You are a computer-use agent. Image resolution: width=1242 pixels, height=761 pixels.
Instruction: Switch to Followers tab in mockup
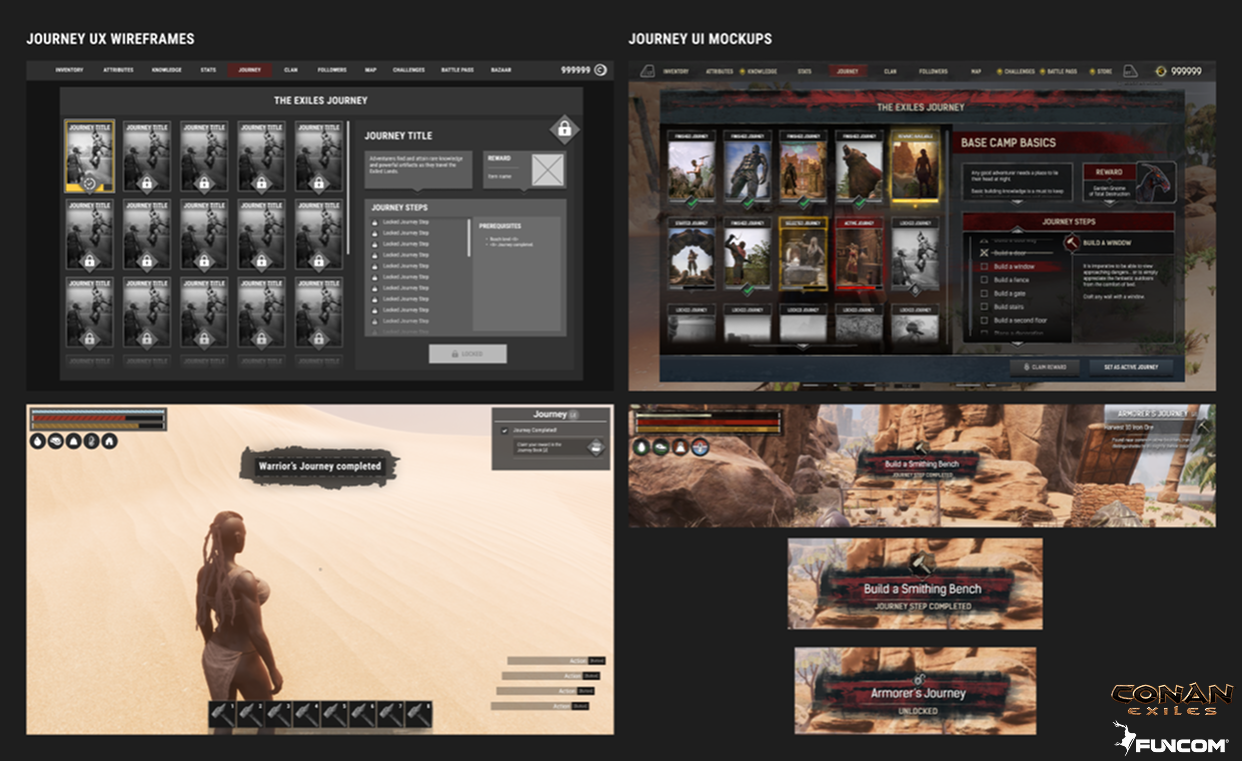point(933,71)
